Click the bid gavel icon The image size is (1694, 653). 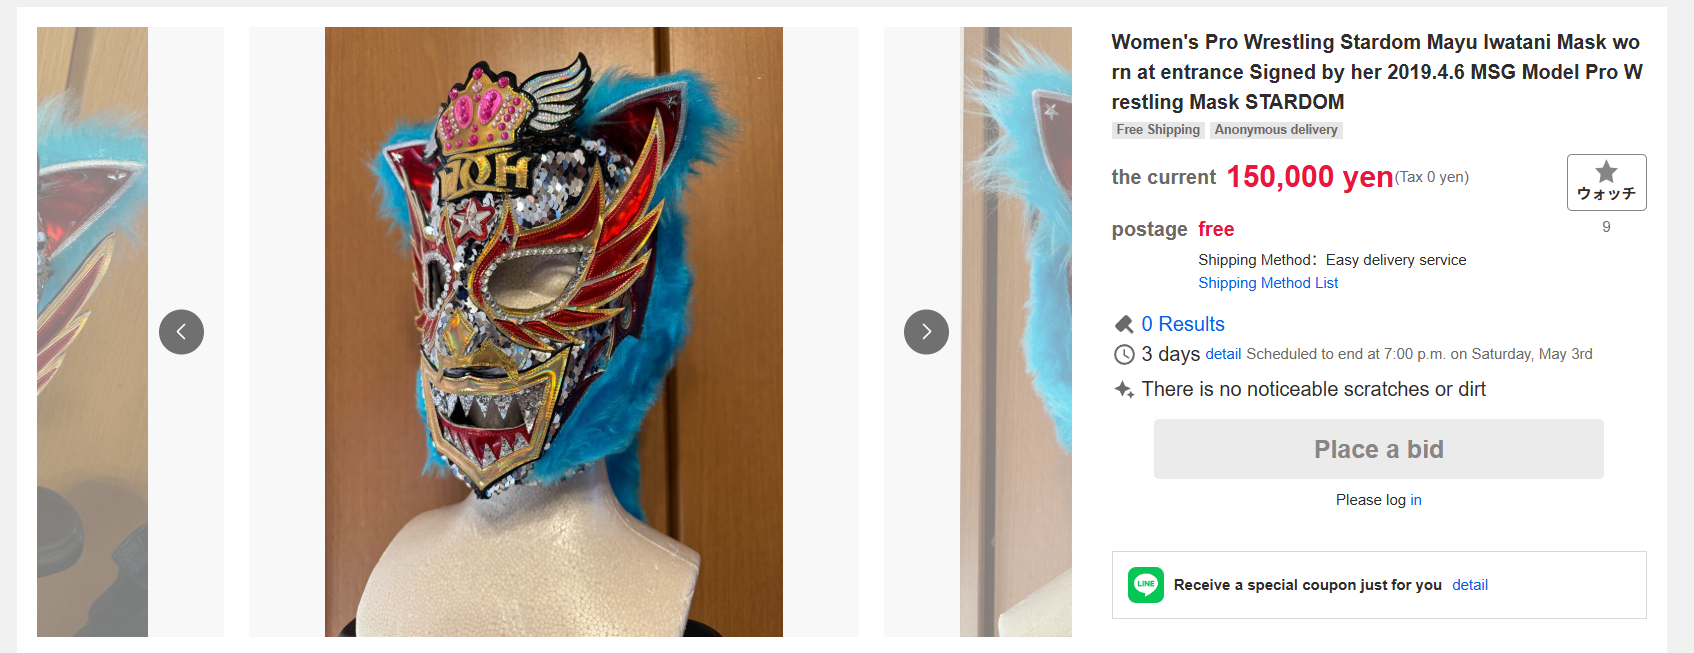[1124, 324]
